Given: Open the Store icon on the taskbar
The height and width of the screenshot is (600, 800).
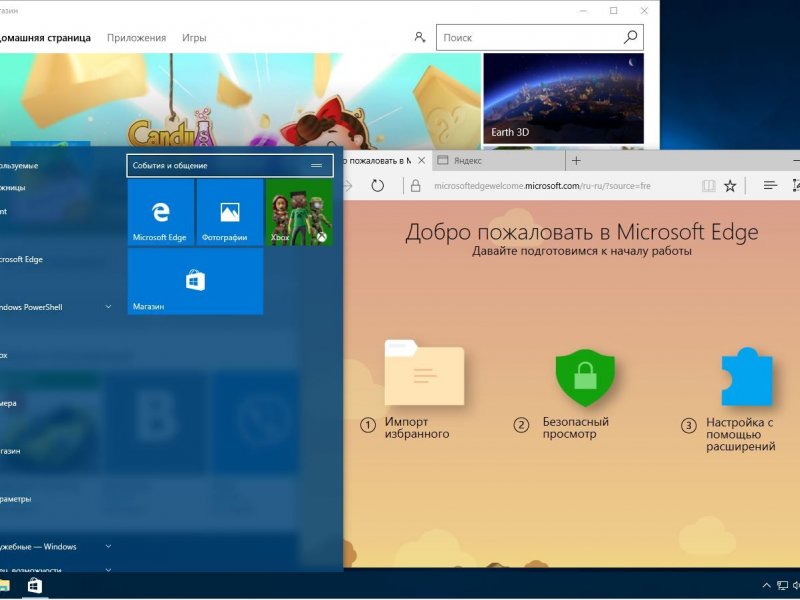Looking at the screenshot, I should tap(35, 585).
